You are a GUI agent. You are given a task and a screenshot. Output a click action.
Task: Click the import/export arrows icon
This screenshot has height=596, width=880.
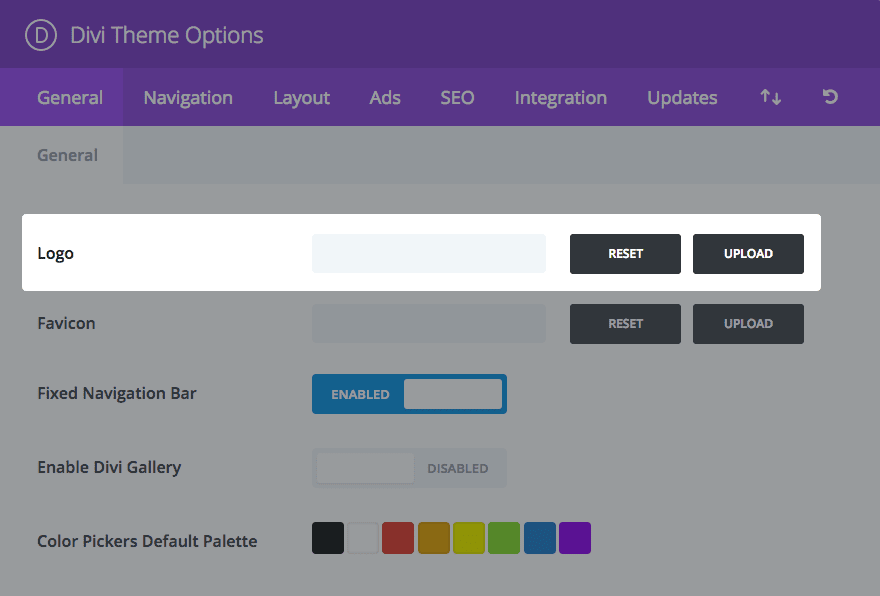tap(770, 97)
